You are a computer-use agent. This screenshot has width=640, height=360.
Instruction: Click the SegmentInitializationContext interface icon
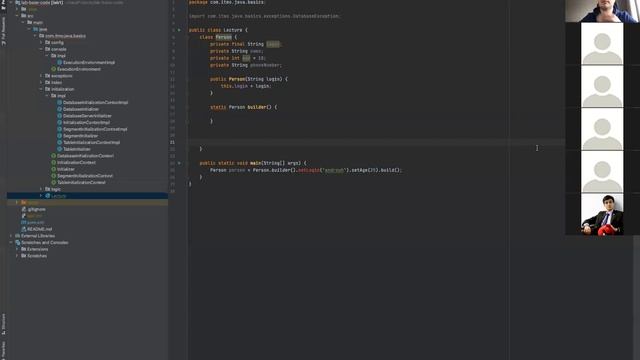(53, 176)
